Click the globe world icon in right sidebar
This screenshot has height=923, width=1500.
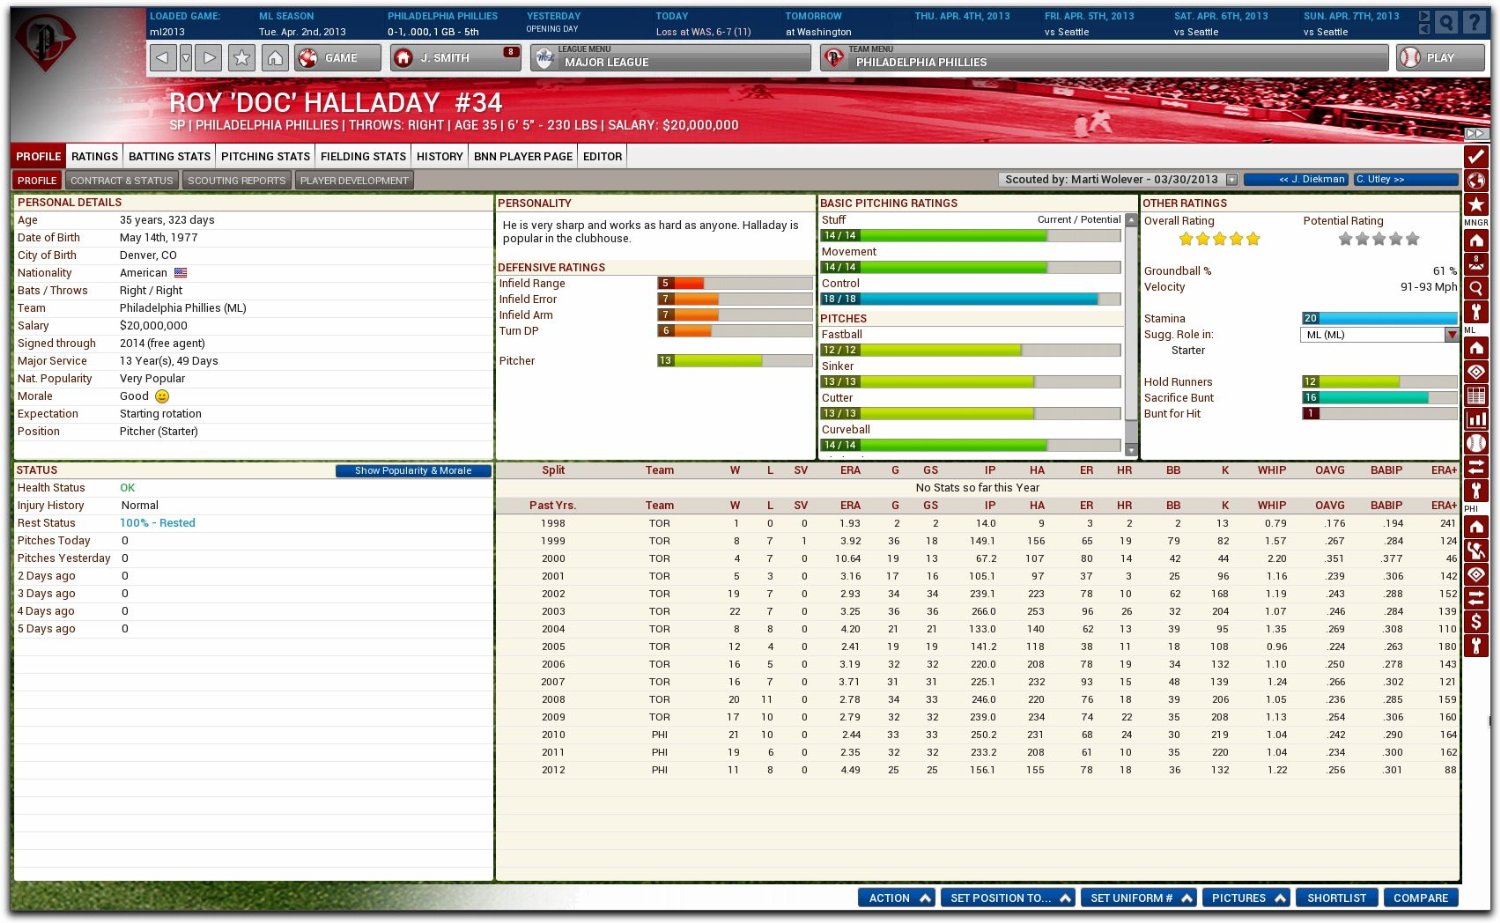click(1477, 181)
